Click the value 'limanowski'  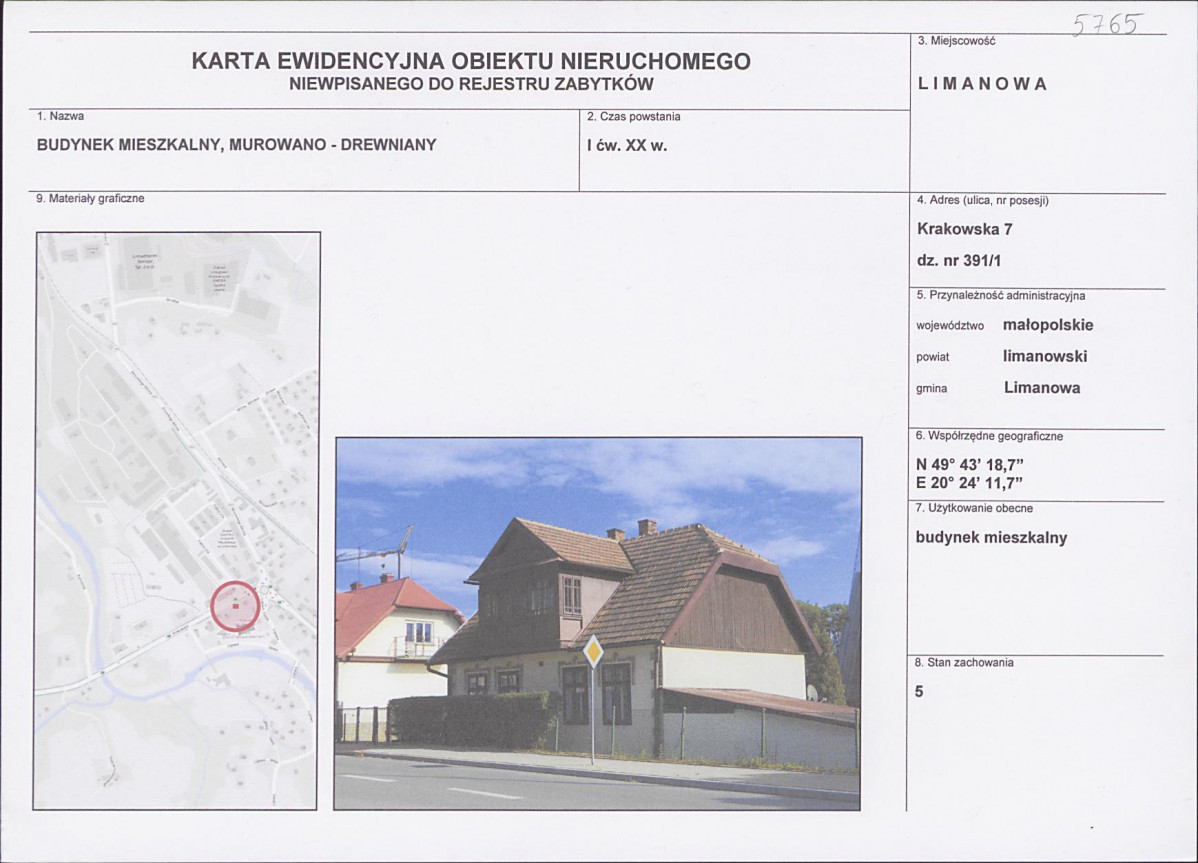(x=1044, y=357)
